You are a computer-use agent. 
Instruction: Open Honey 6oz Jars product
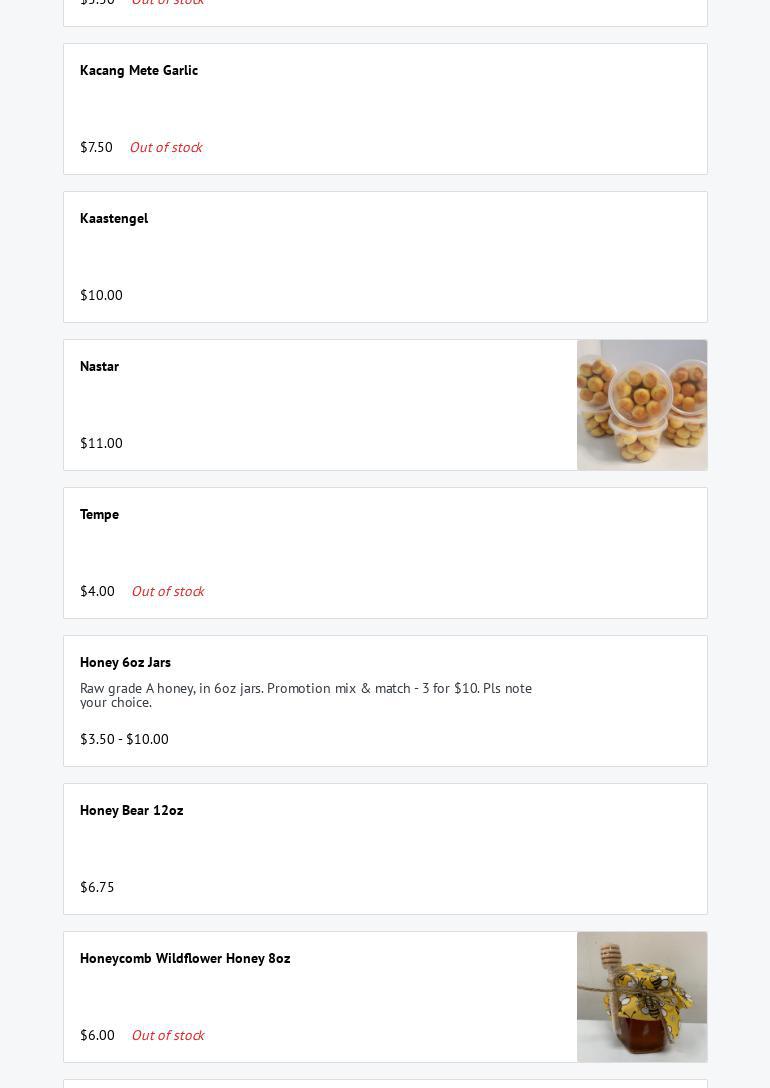(x=125, y=662)
